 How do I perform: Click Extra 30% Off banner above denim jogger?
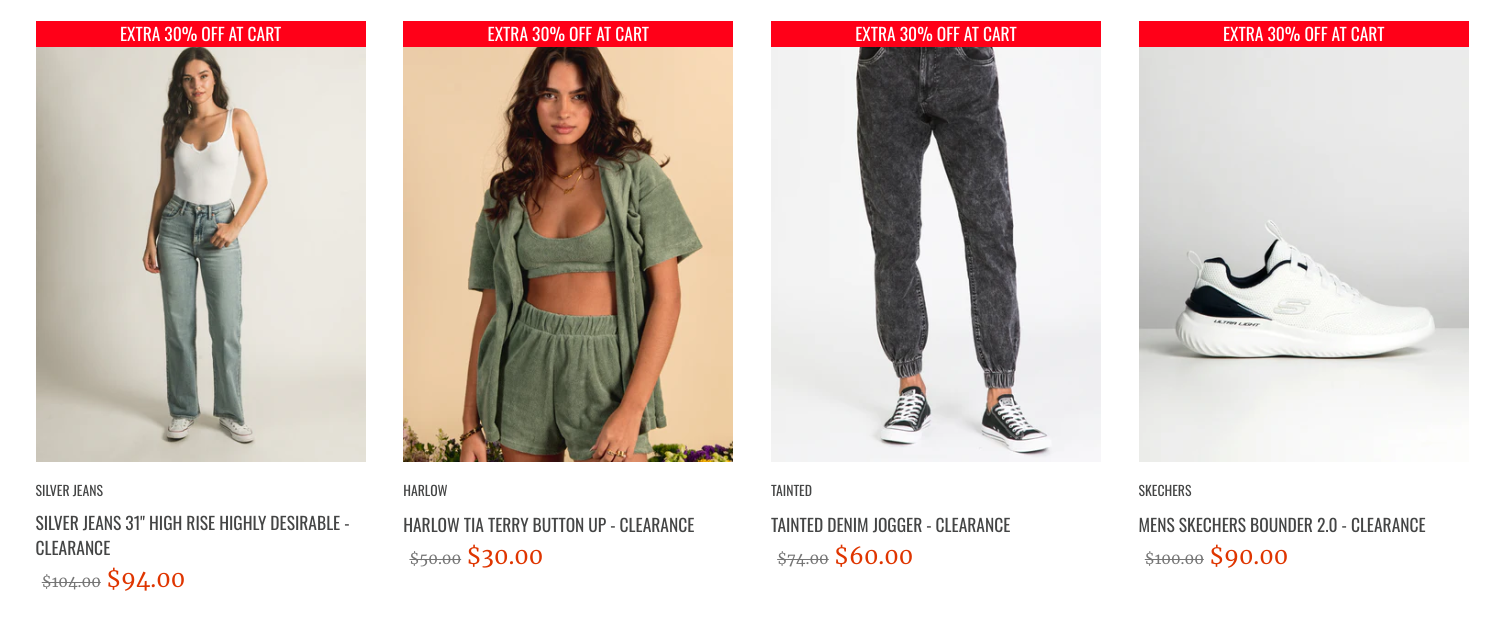pos(936,34)
